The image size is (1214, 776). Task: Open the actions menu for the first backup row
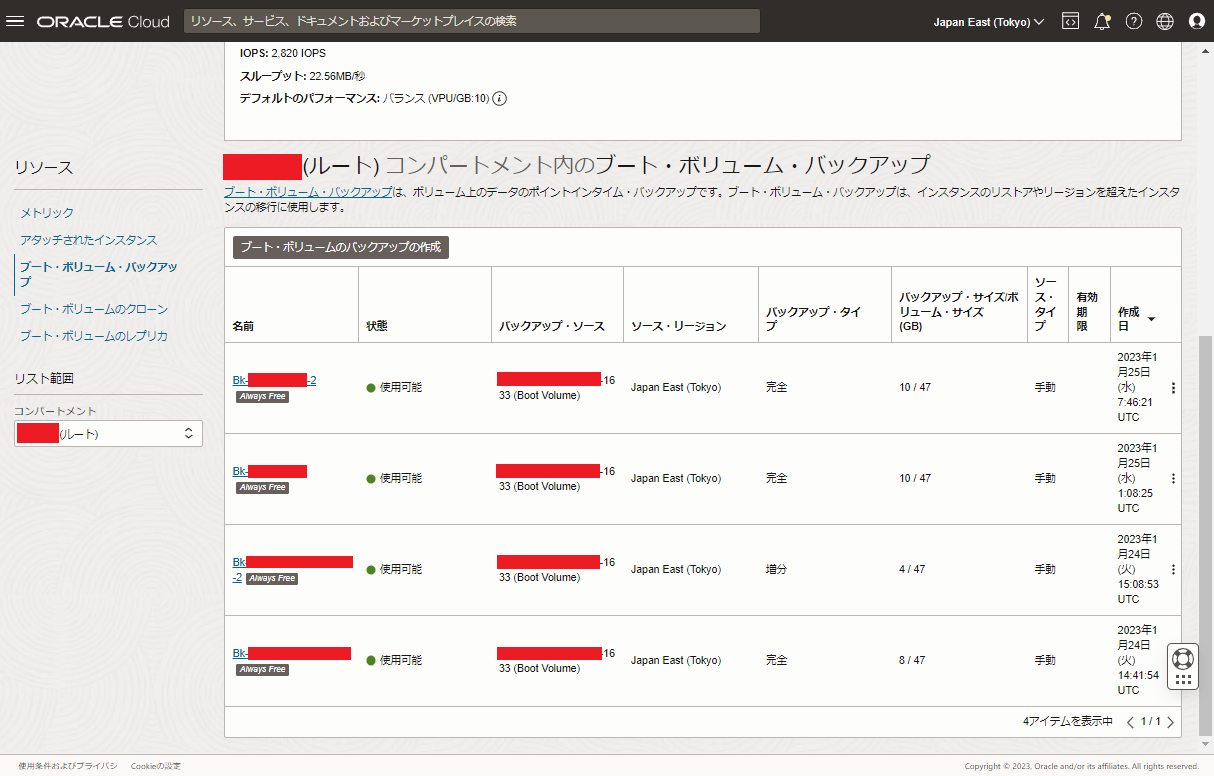coord(1173,387)
